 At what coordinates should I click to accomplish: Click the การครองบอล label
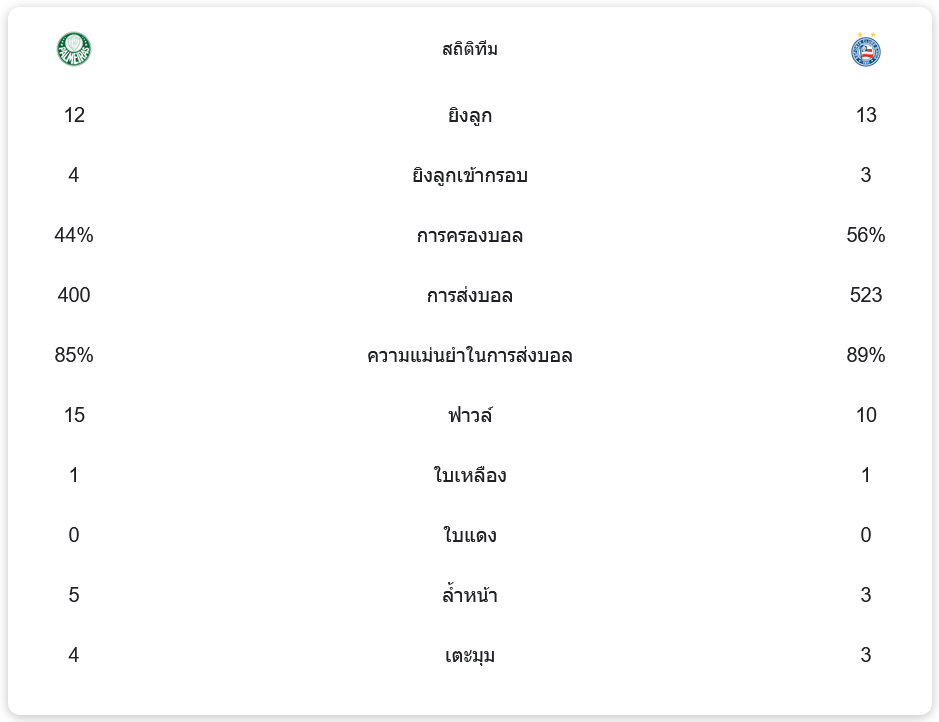coord(470,236)
